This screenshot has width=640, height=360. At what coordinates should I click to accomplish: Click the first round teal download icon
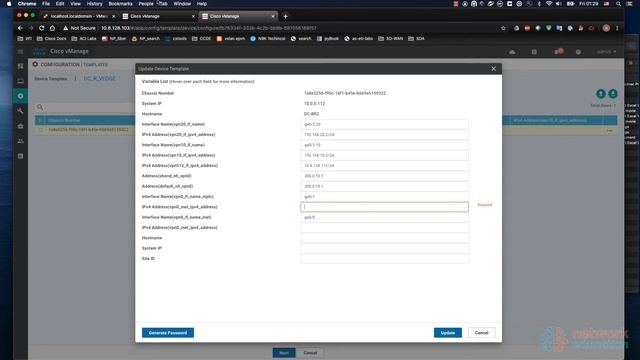[x=601, y=94]
